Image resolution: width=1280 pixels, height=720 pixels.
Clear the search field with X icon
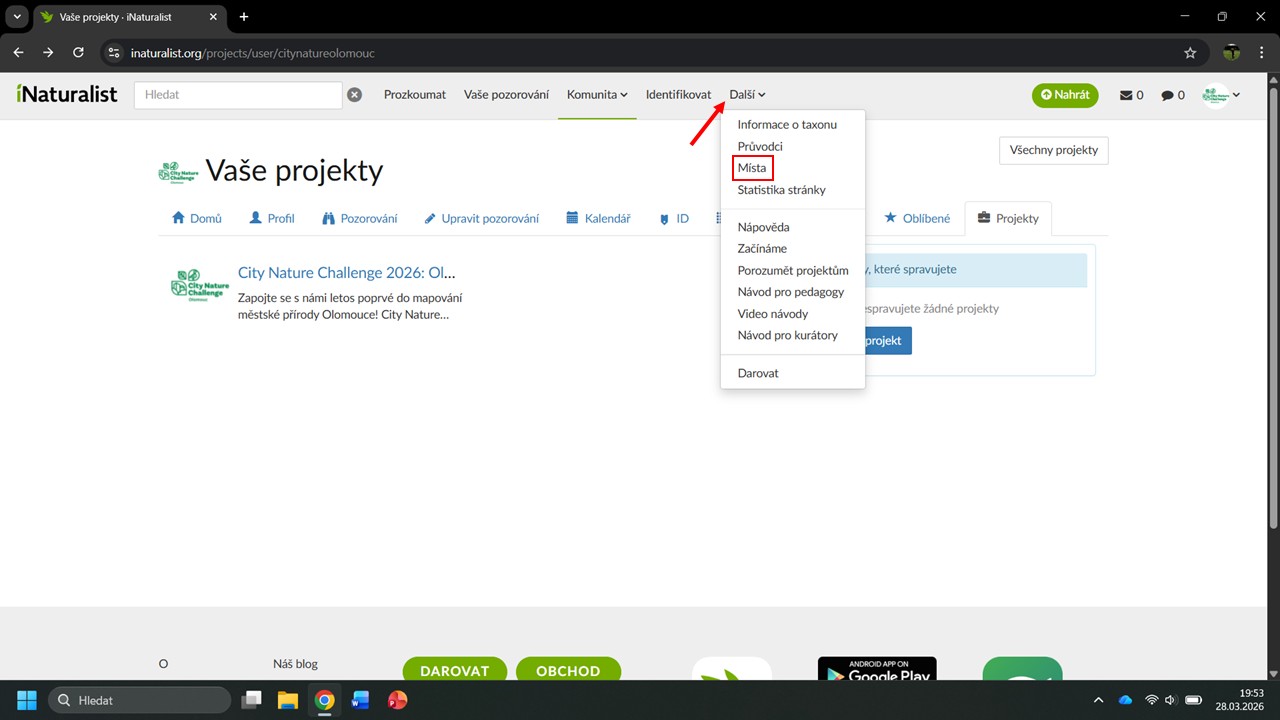point(354,95)
